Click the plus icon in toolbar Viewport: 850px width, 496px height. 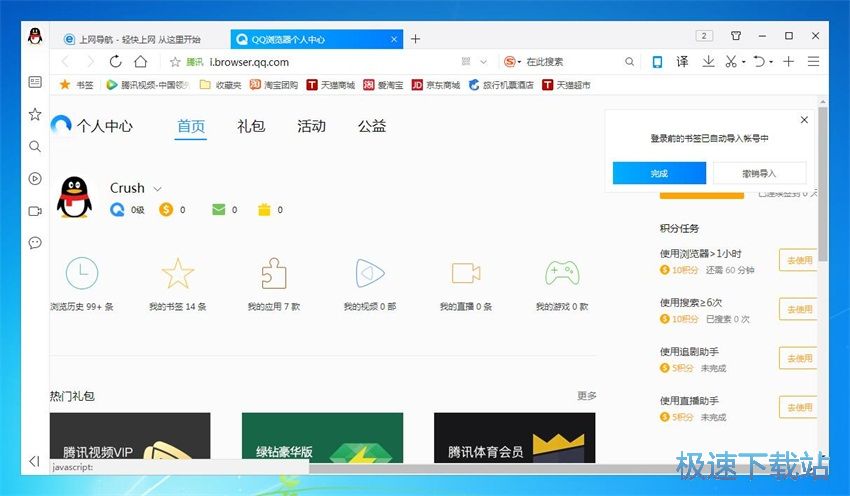tap(788, 62)
